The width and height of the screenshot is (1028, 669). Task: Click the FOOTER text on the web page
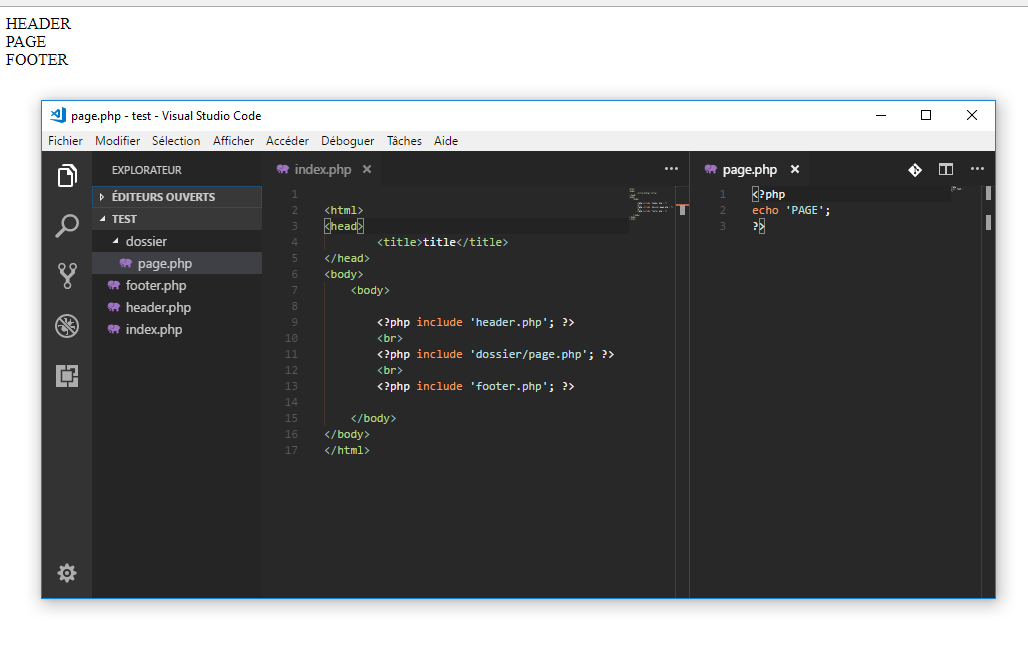click(37, 60)
